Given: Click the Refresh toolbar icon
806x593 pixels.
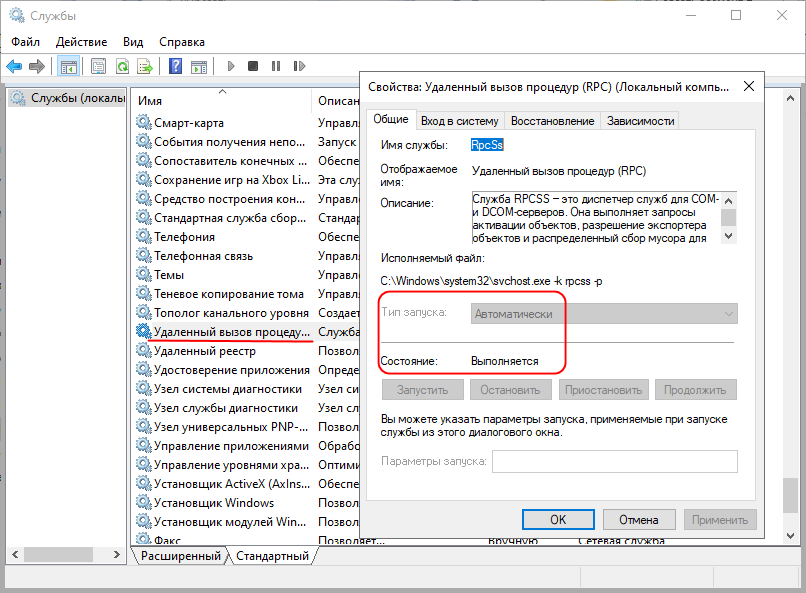Looking at the screenshot, I should pyautogui.click(x=122, y=67).
